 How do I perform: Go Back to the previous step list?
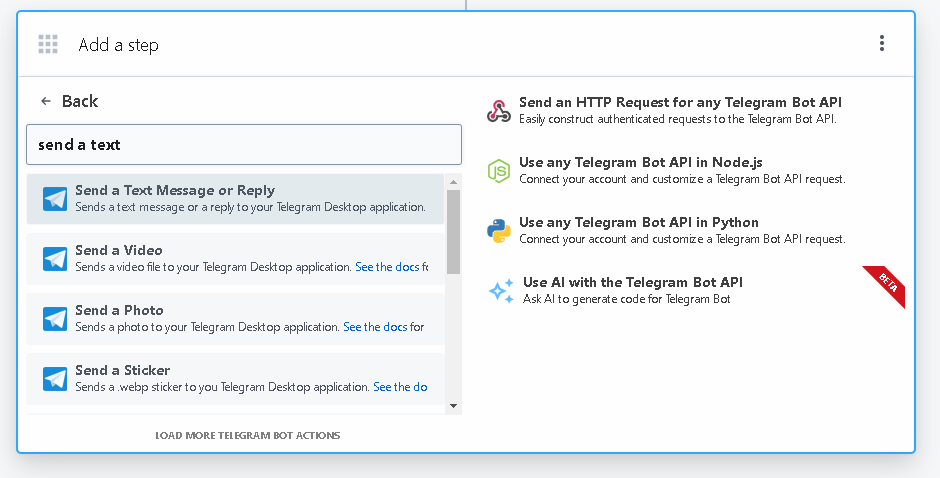tap(69, 101)
